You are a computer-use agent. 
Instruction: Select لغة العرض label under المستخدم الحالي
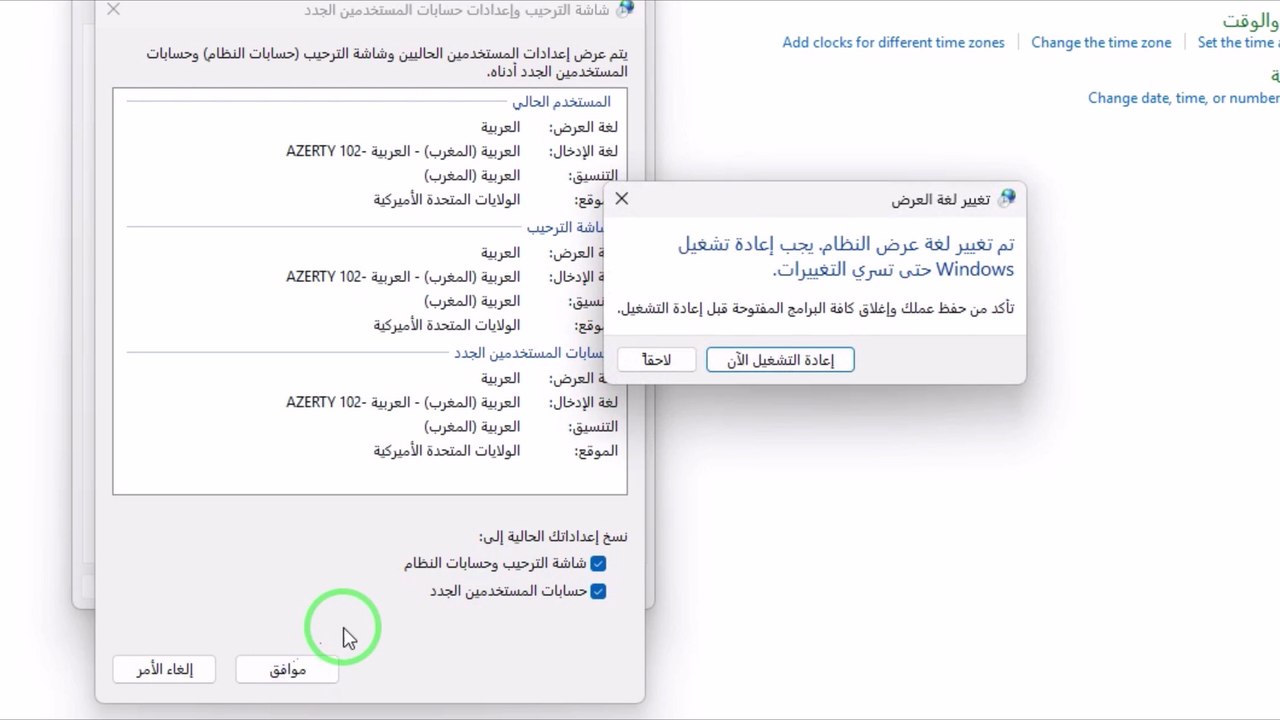pyautogui.click(x=583, y=127)
